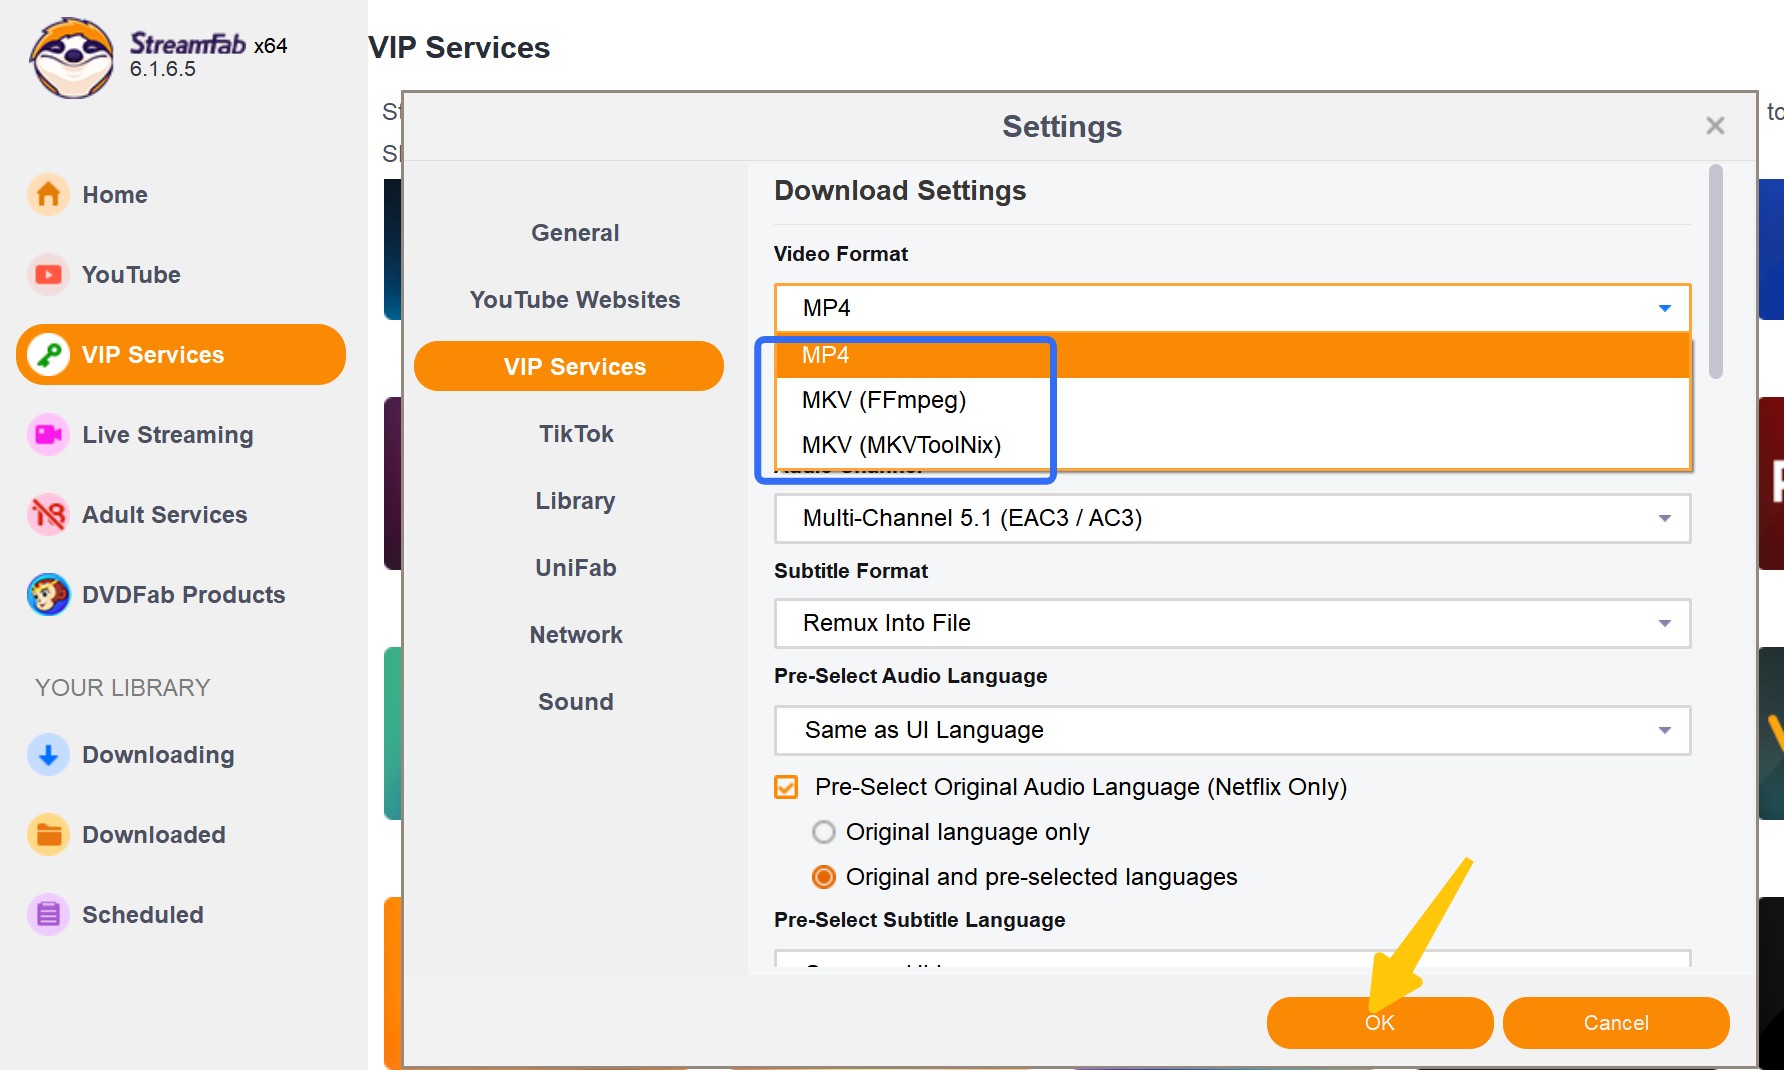The width and height of the screenshot is (1784, 1070).
Task: Open the Subtitle Format Remux Into File dropdown
Action: (1232, 623)
